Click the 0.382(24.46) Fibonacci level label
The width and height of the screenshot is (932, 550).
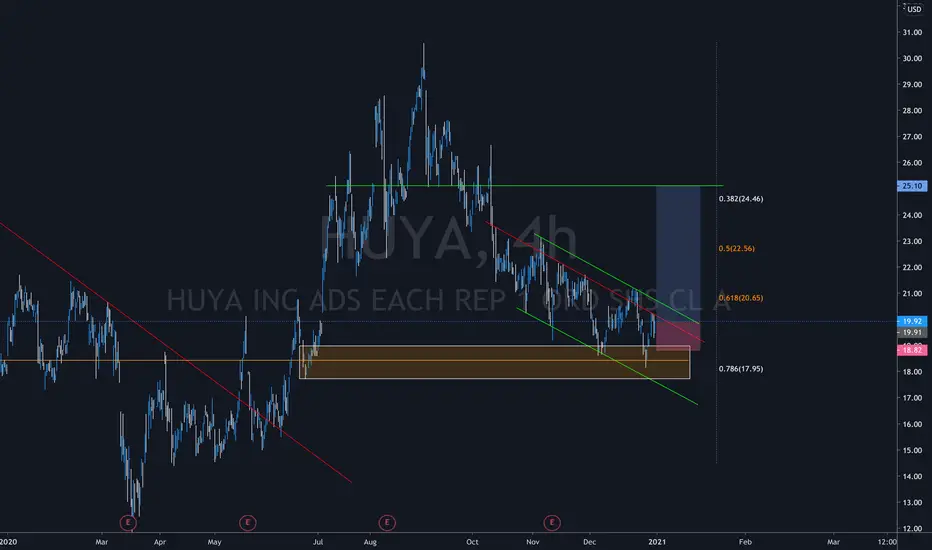[741, 199]
